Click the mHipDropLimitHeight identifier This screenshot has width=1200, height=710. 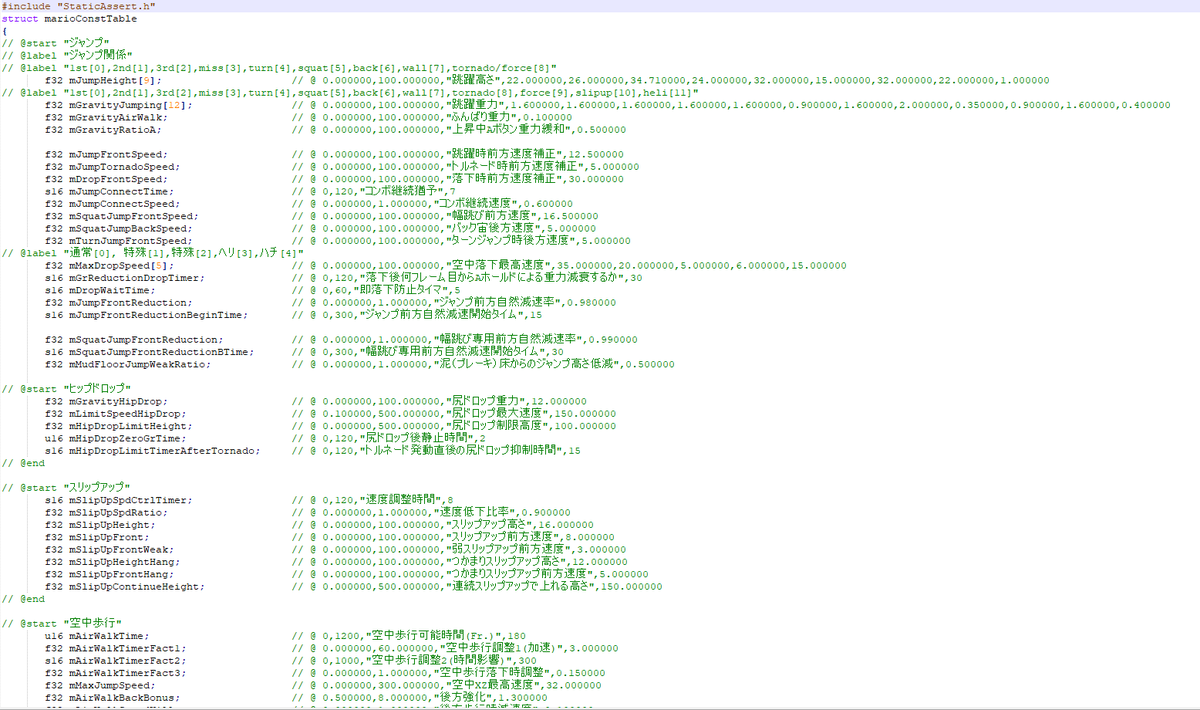128,426
